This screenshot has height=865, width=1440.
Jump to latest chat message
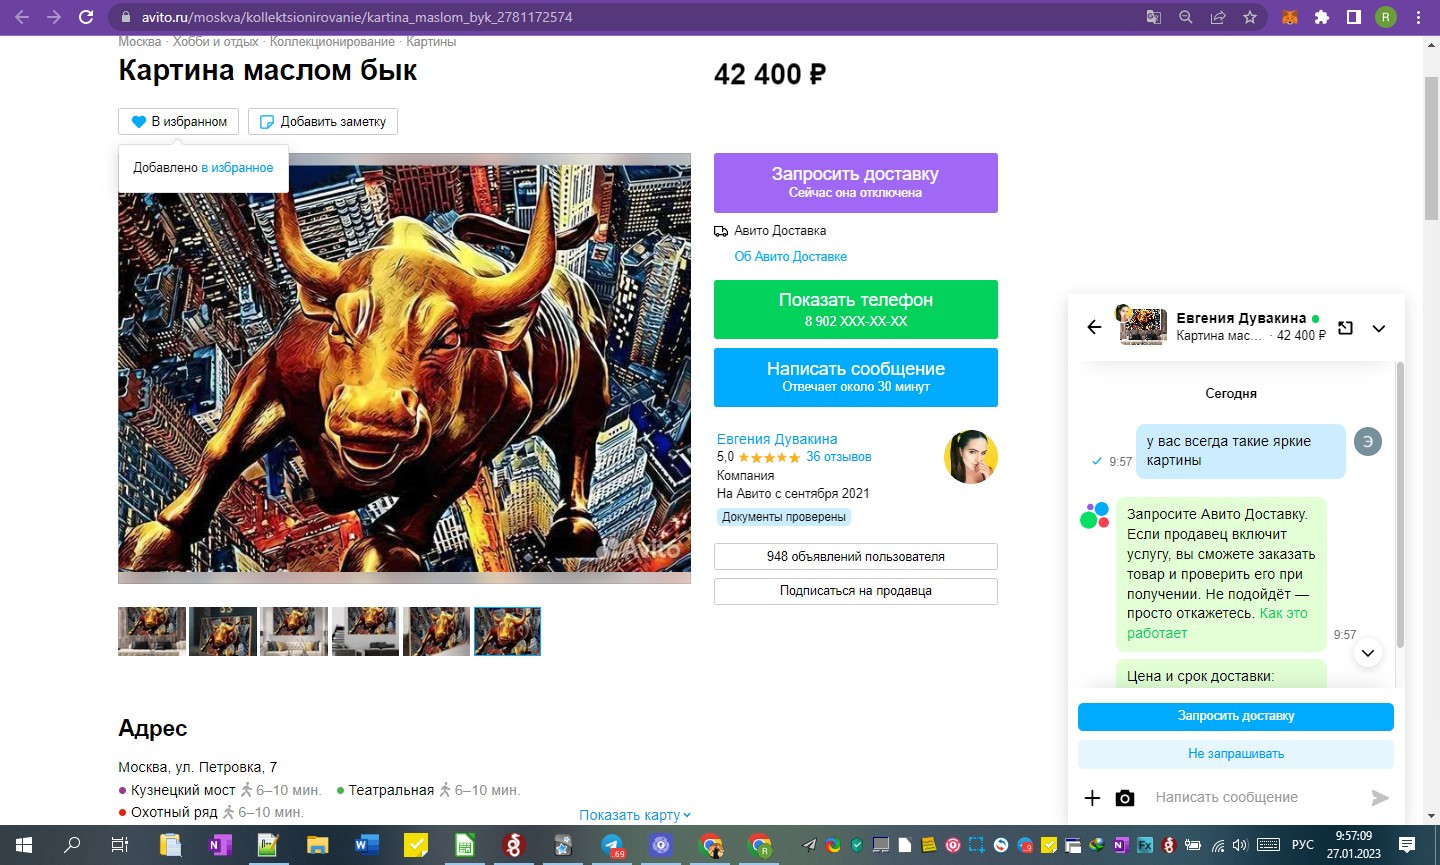pyautogui.click(x=1367, y=653)
